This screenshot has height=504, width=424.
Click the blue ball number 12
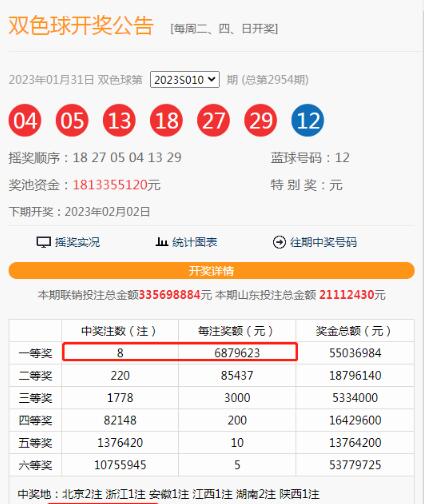[308, 120]
